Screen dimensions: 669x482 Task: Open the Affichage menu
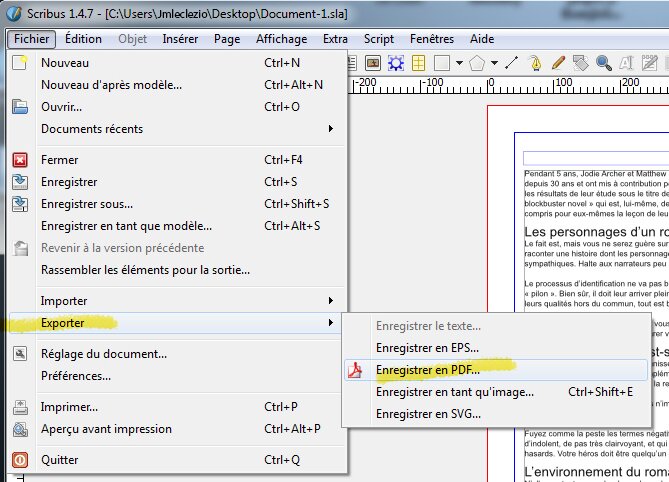pos(282,39)
